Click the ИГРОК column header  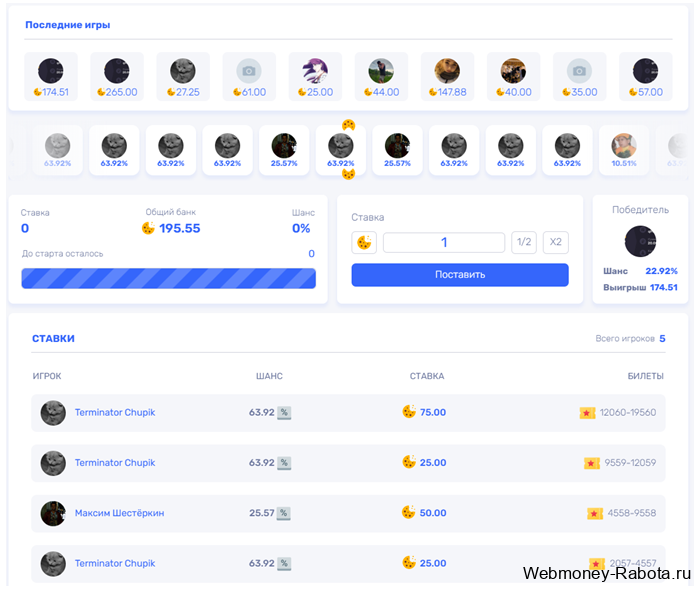pos(47,376)
